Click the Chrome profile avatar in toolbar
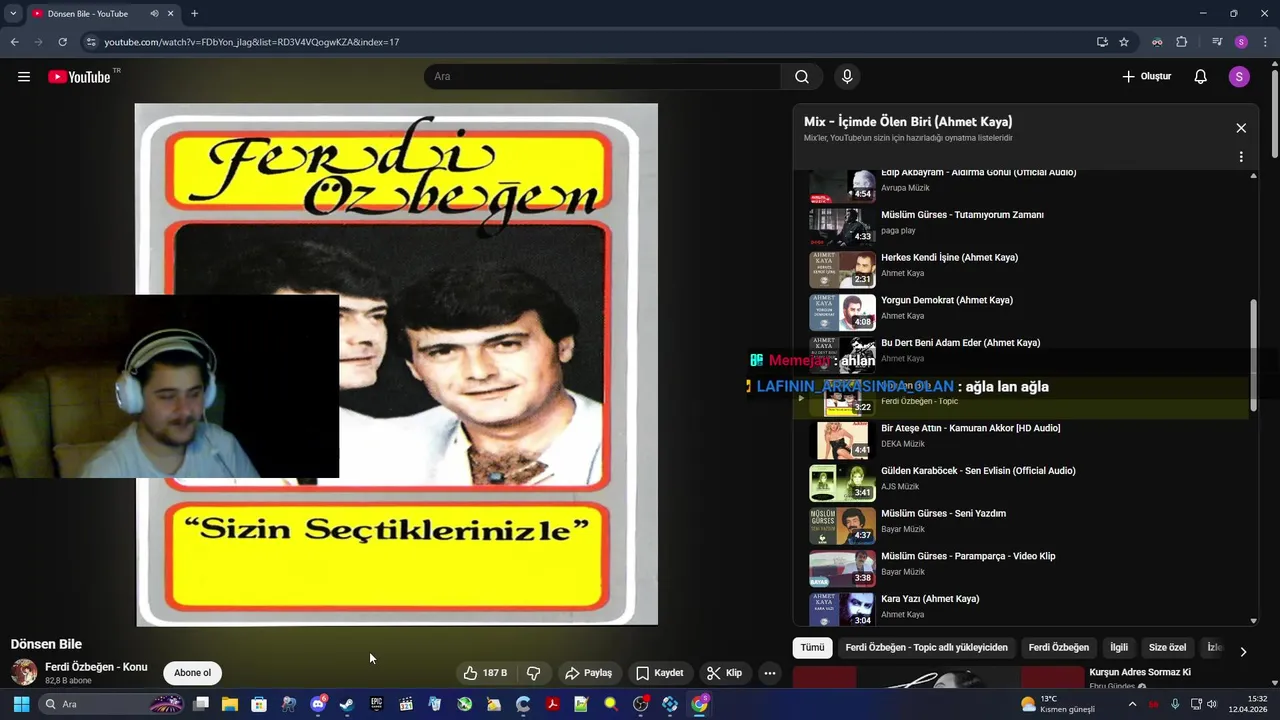The image size is (1280, 720). click(1241, 42)
